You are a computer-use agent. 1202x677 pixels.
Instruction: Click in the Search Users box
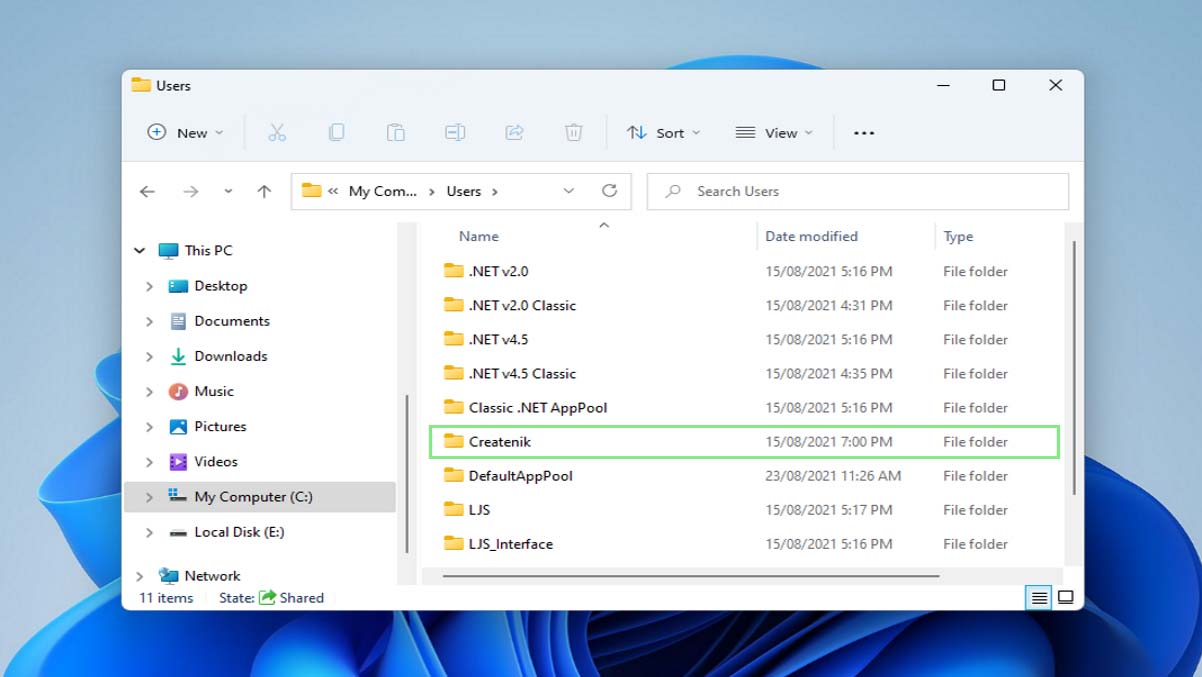[x=858, y=191]
